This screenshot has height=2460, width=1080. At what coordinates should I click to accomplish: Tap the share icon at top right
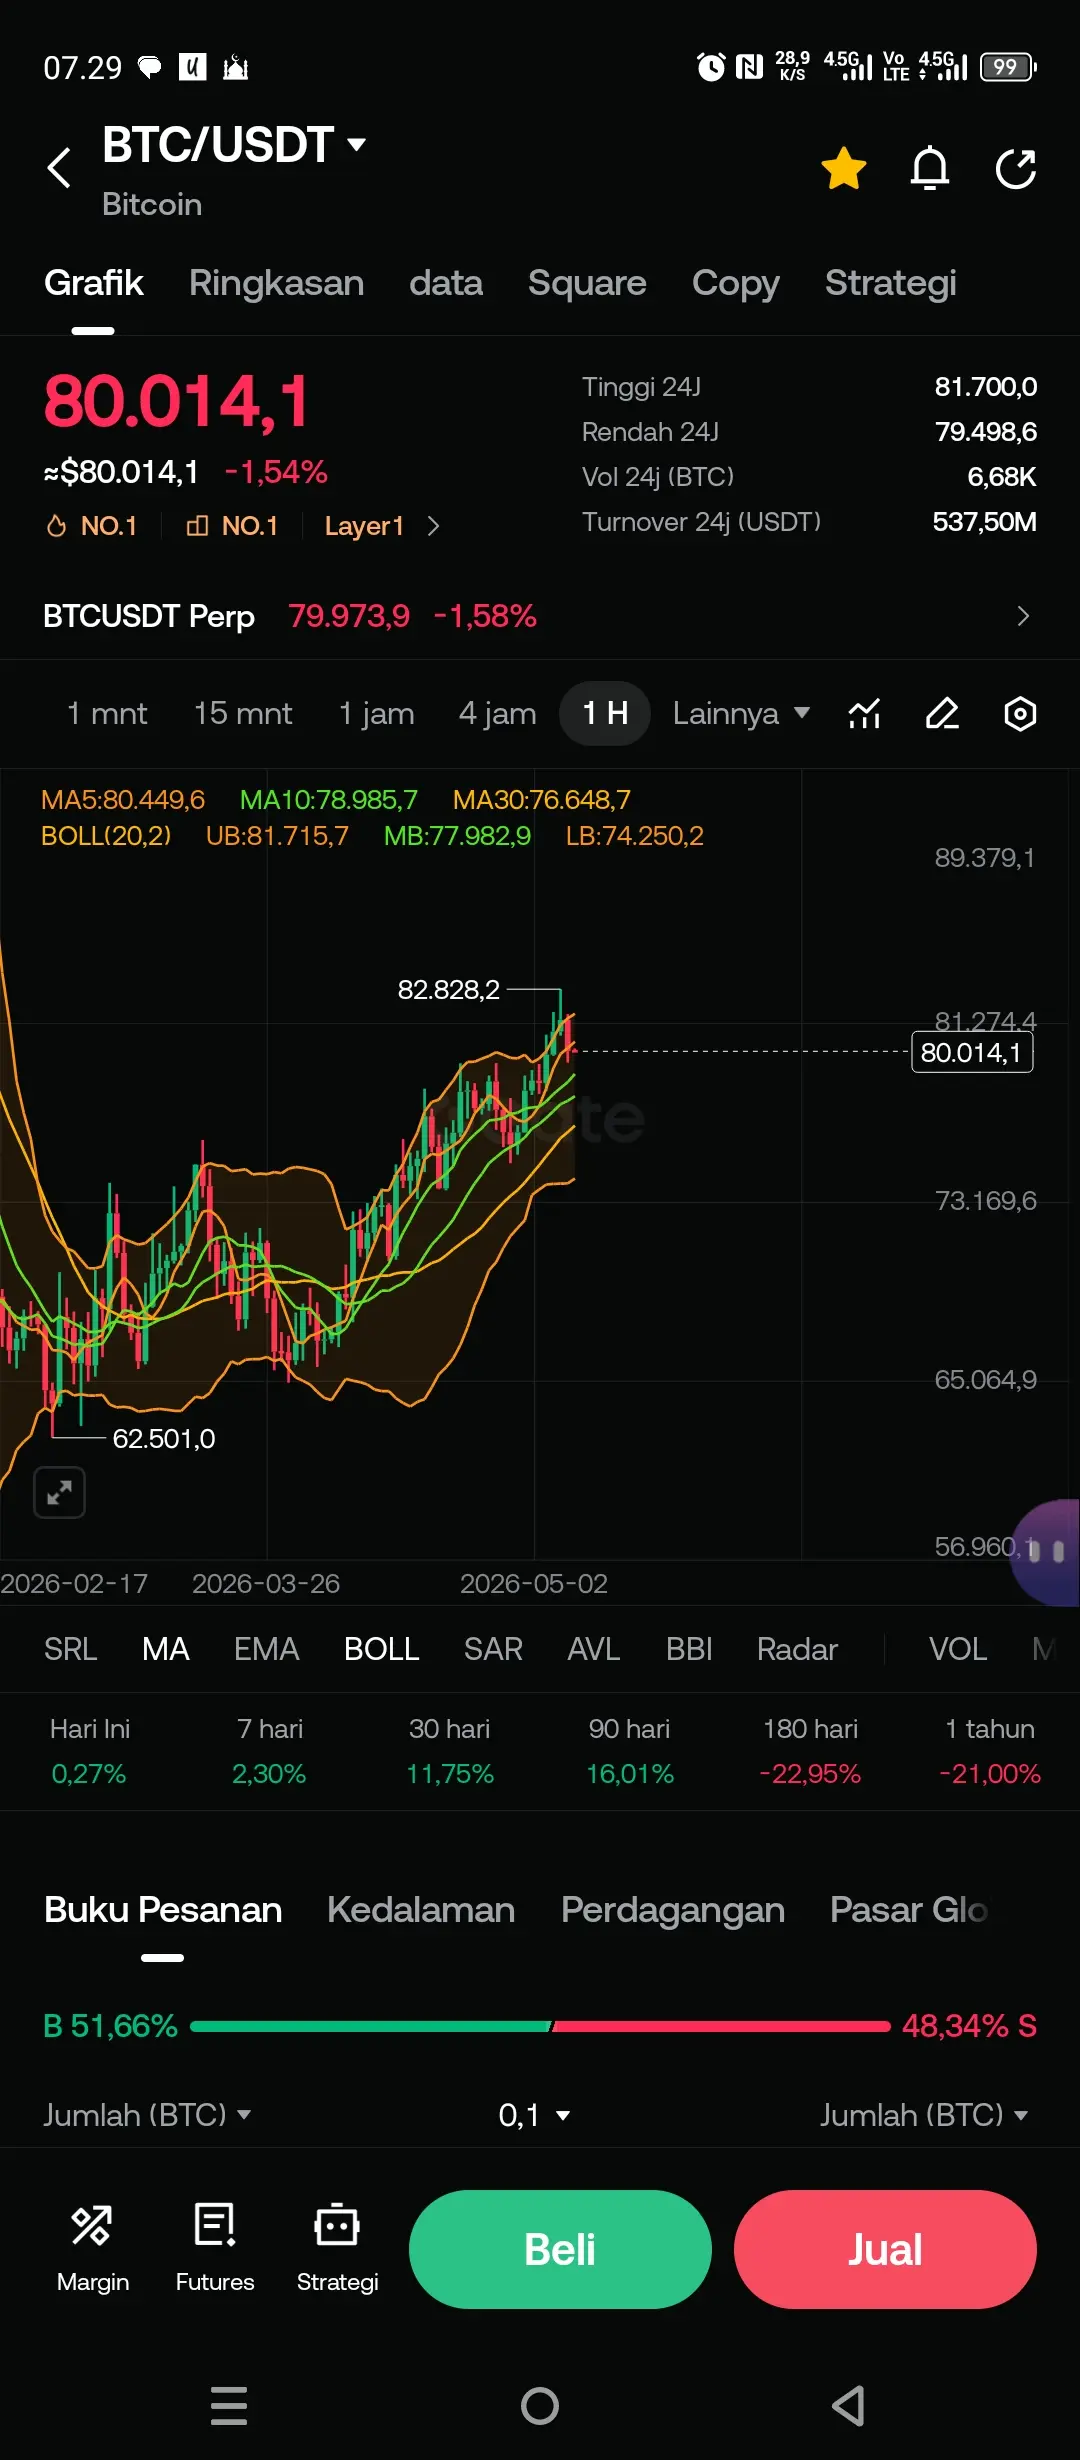tap(1016, 168)
